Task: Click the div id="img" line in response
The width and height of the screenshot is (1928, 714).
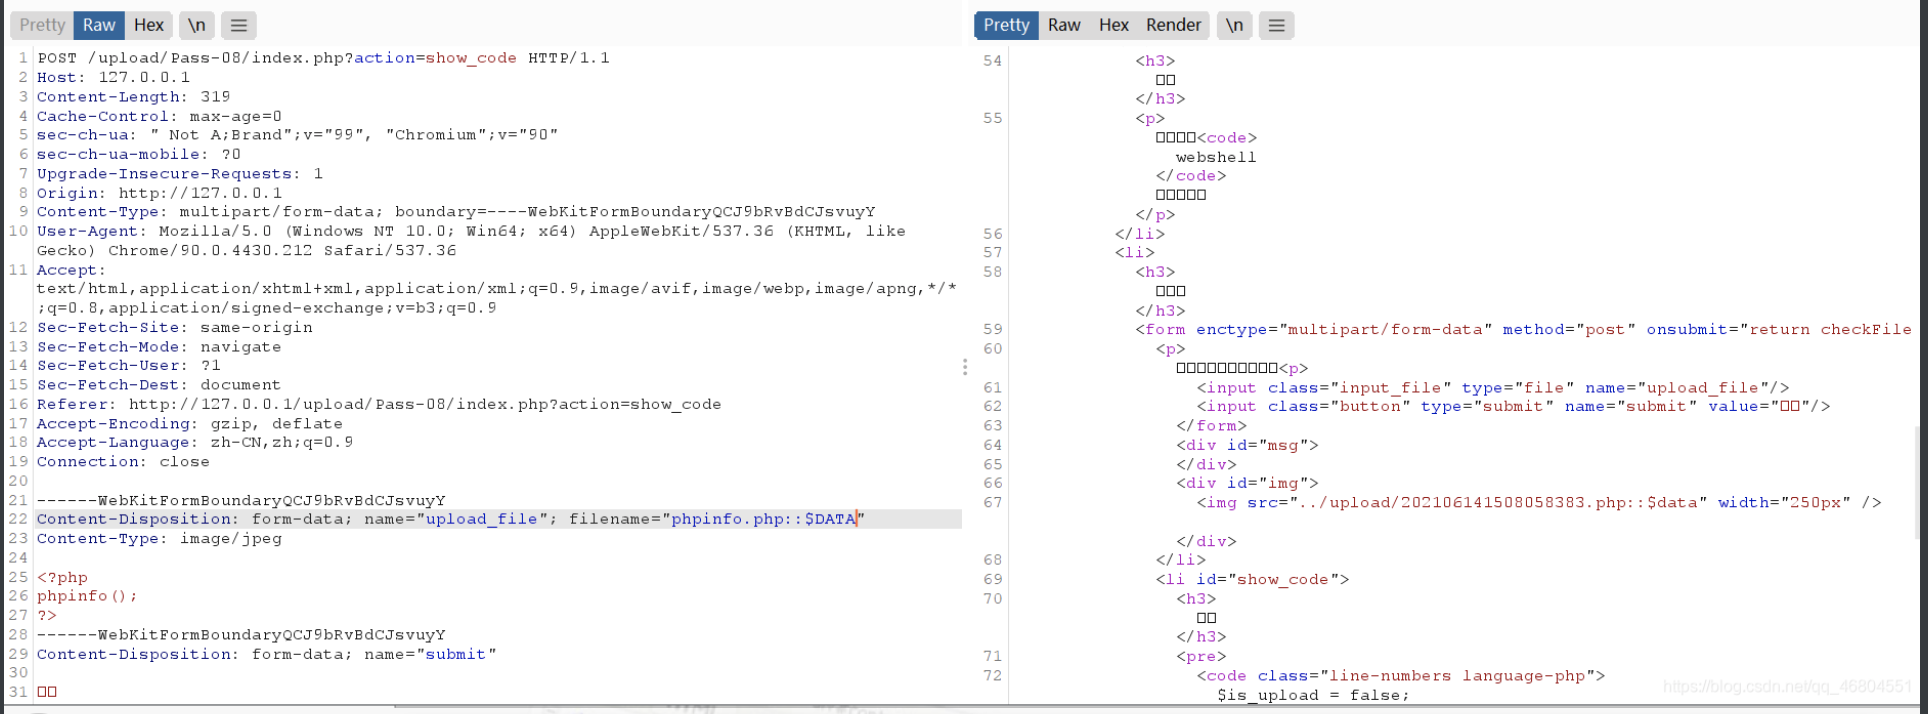Action: point(1247,483)
